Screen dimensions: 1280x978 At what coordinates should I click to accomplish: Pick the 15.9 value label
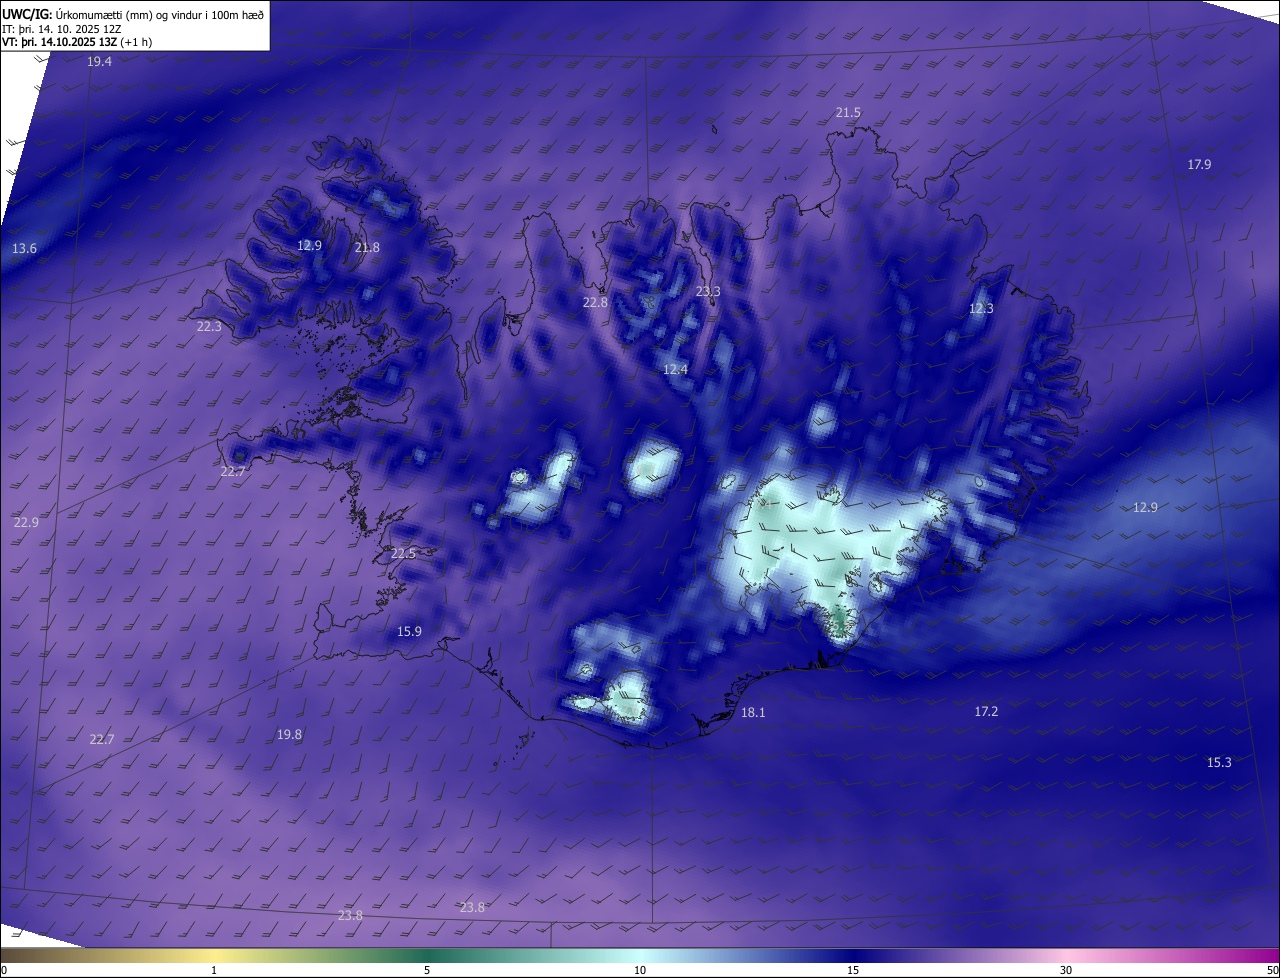click(x=409, y=631)
